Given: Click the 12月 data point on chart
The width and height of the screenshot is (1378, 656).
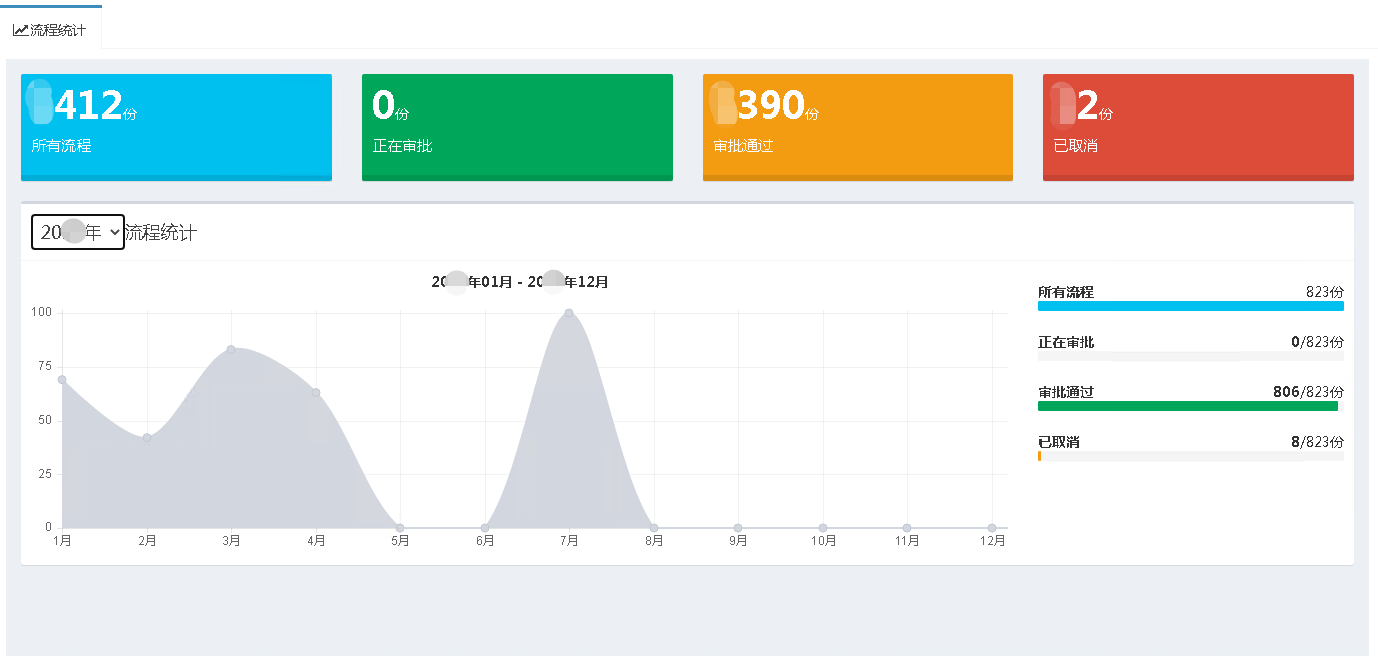Looking at the screenshot, I should 992,528.
